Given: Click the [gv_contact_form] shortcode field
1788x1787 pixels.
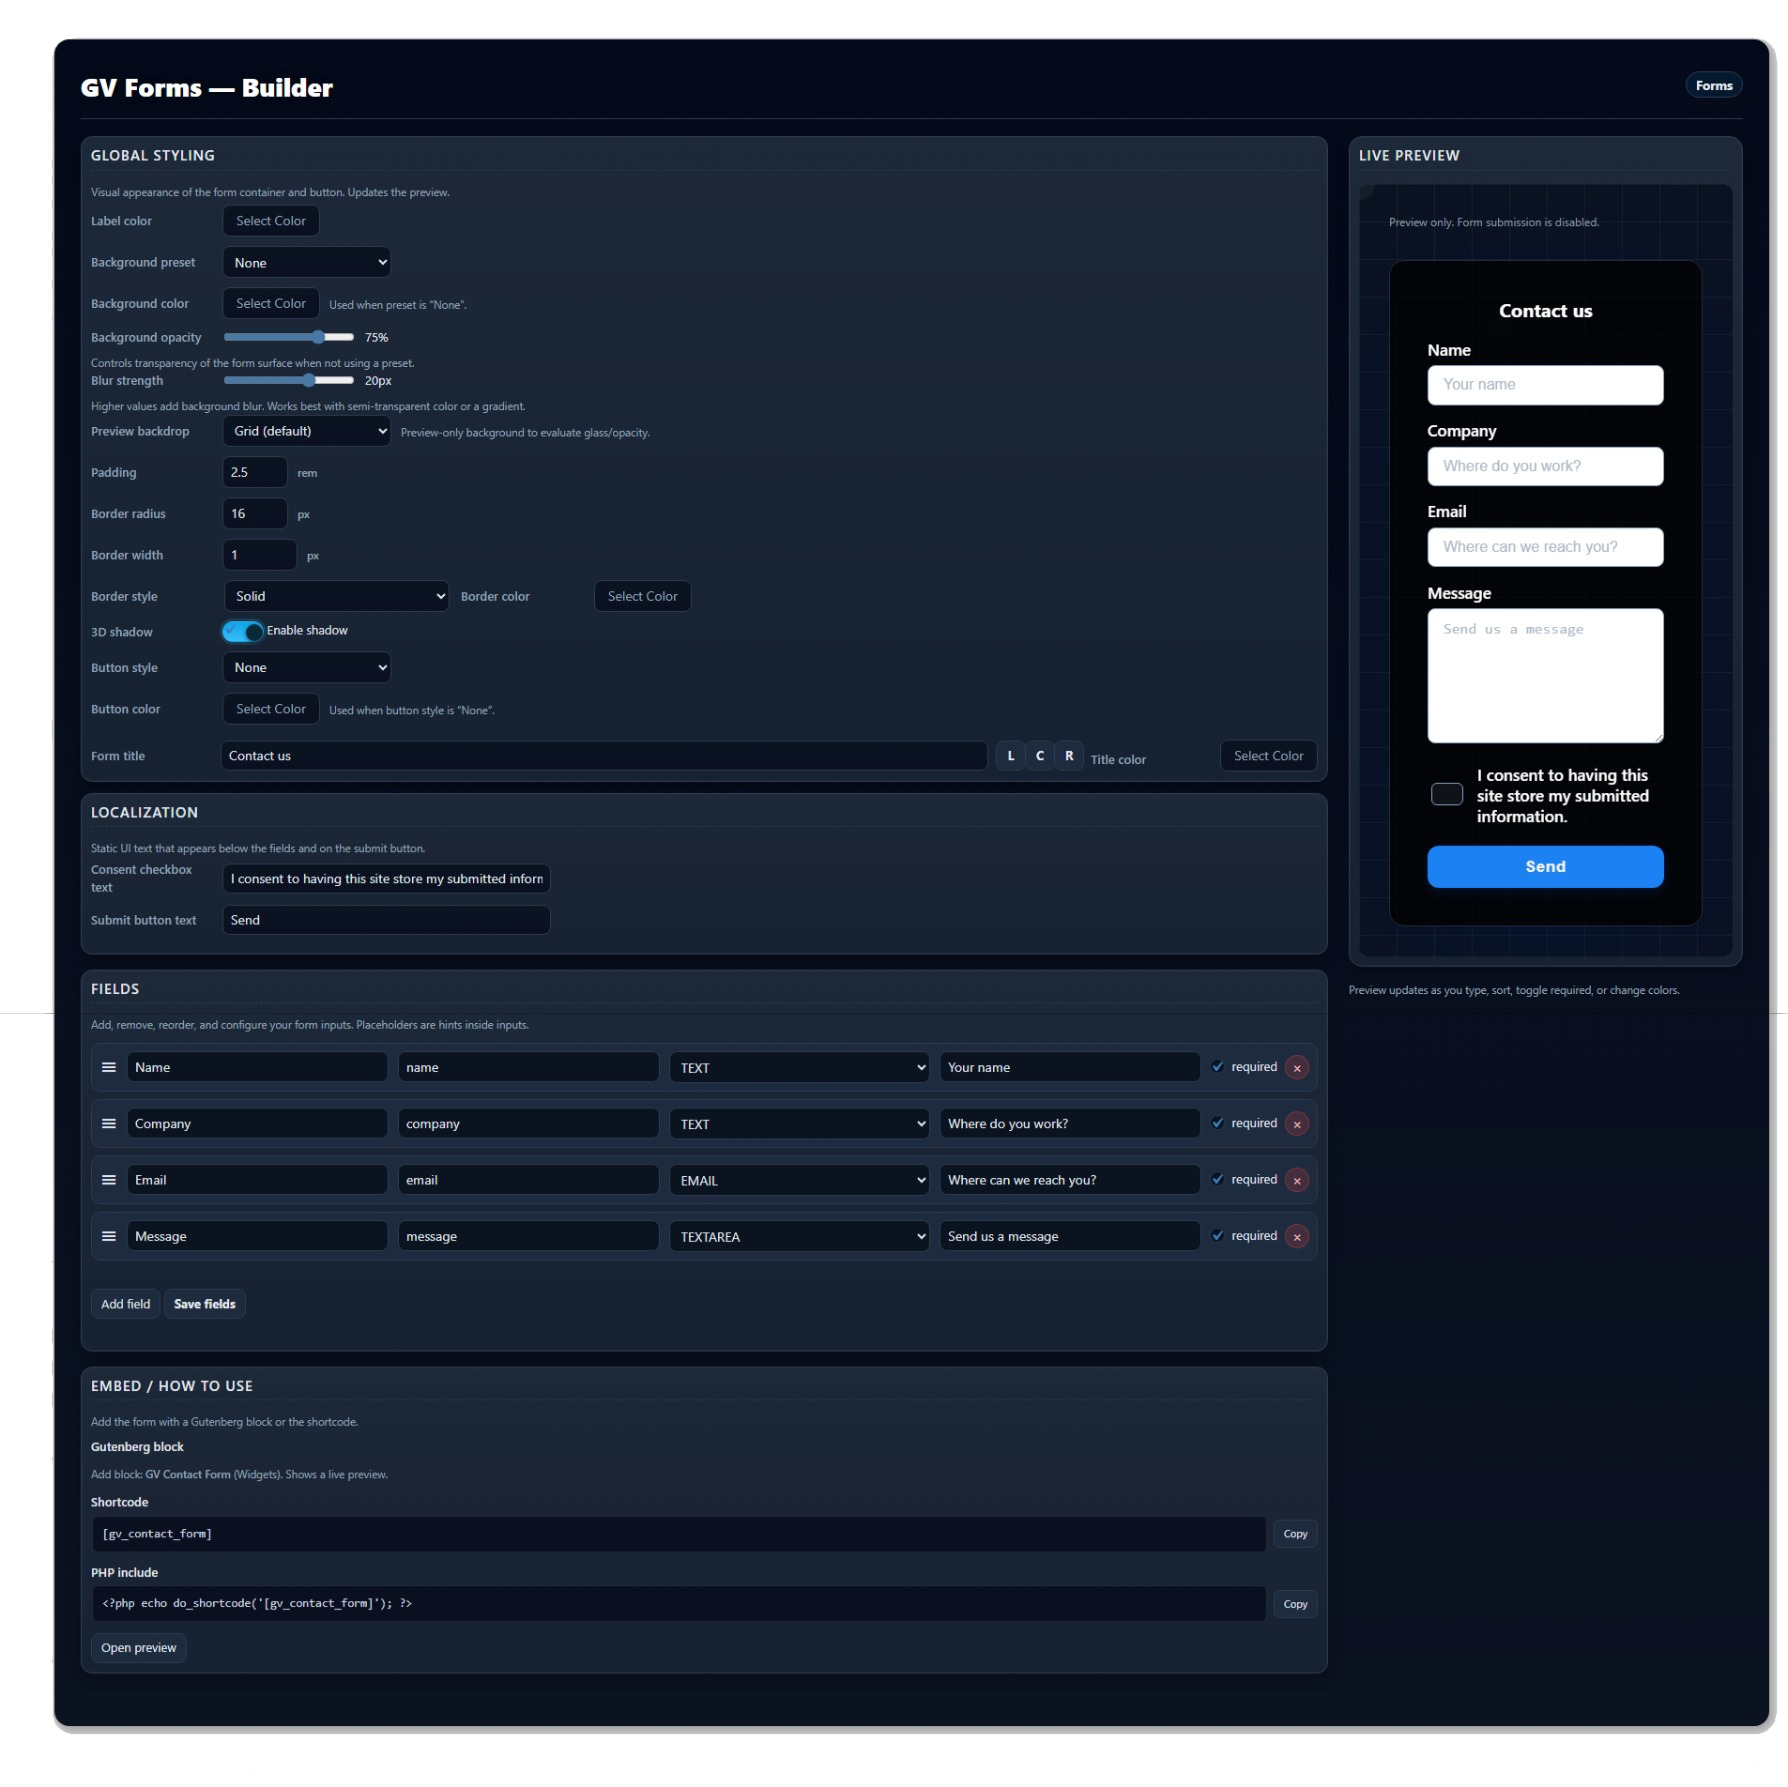Looking at the screenshot, I should [679, 1534].
